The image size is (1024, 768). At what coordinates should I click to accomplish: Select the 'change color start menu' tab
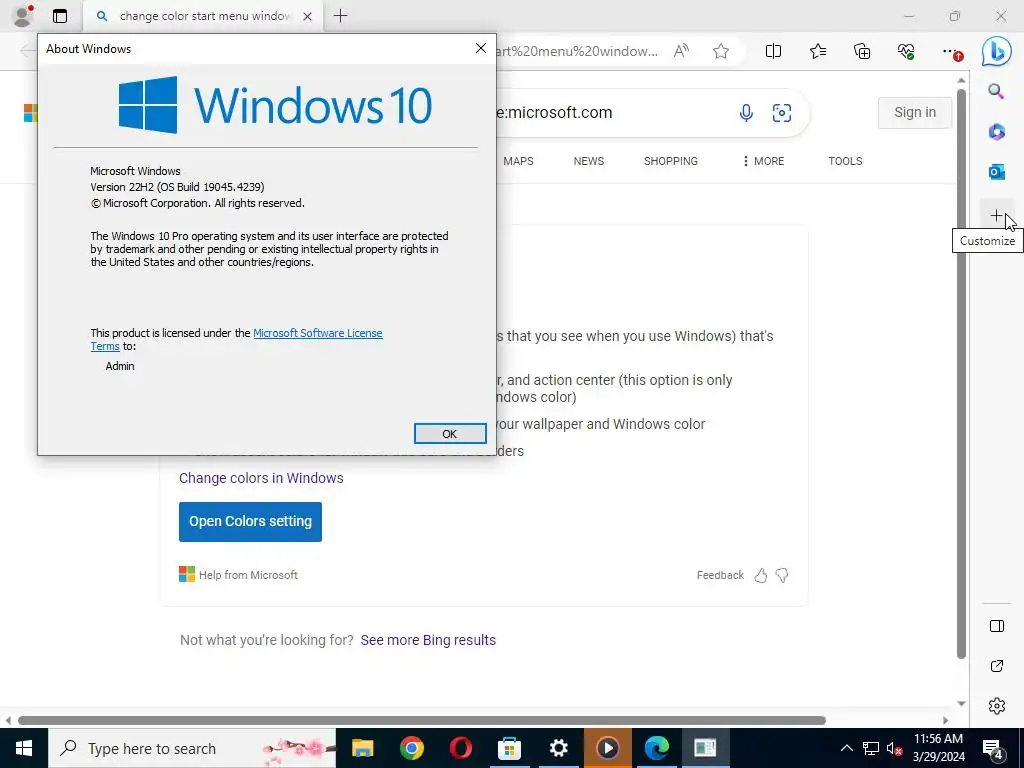pyautogui.click(x=204, y=16)
